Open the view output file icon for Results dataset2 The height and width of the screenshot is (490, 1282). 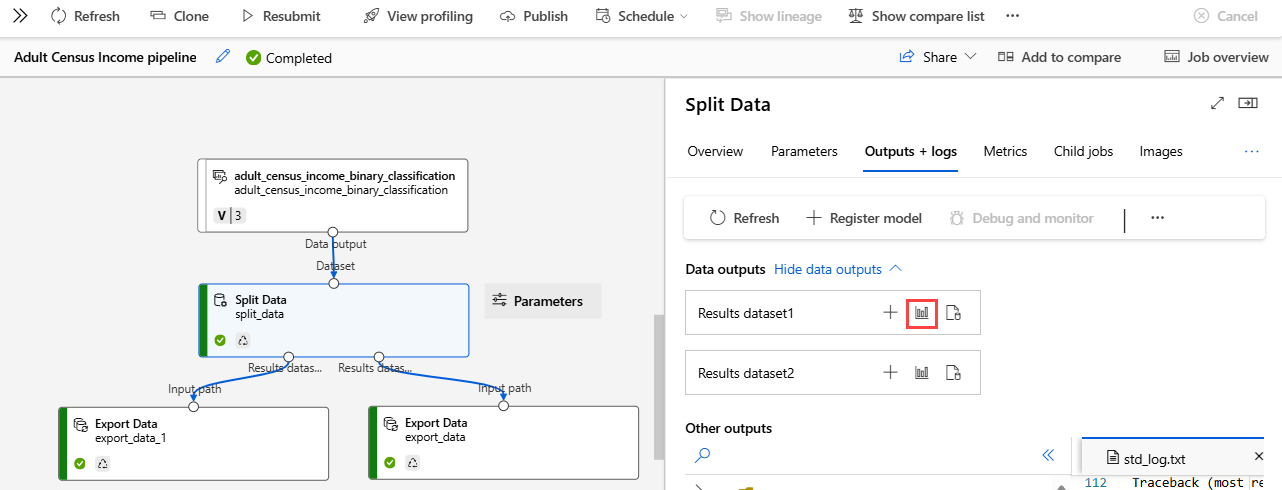tap(954, 373)
